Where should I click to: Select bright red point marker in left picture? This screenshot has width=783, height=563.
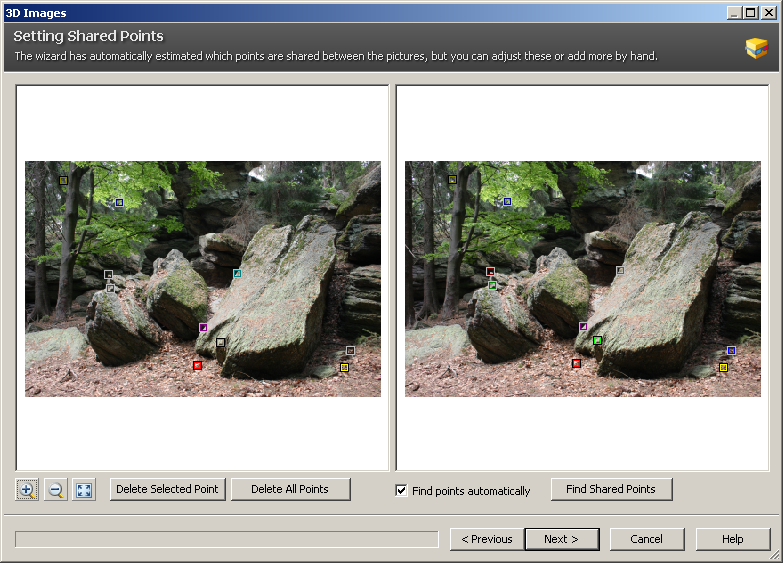(x=197, y=365)
